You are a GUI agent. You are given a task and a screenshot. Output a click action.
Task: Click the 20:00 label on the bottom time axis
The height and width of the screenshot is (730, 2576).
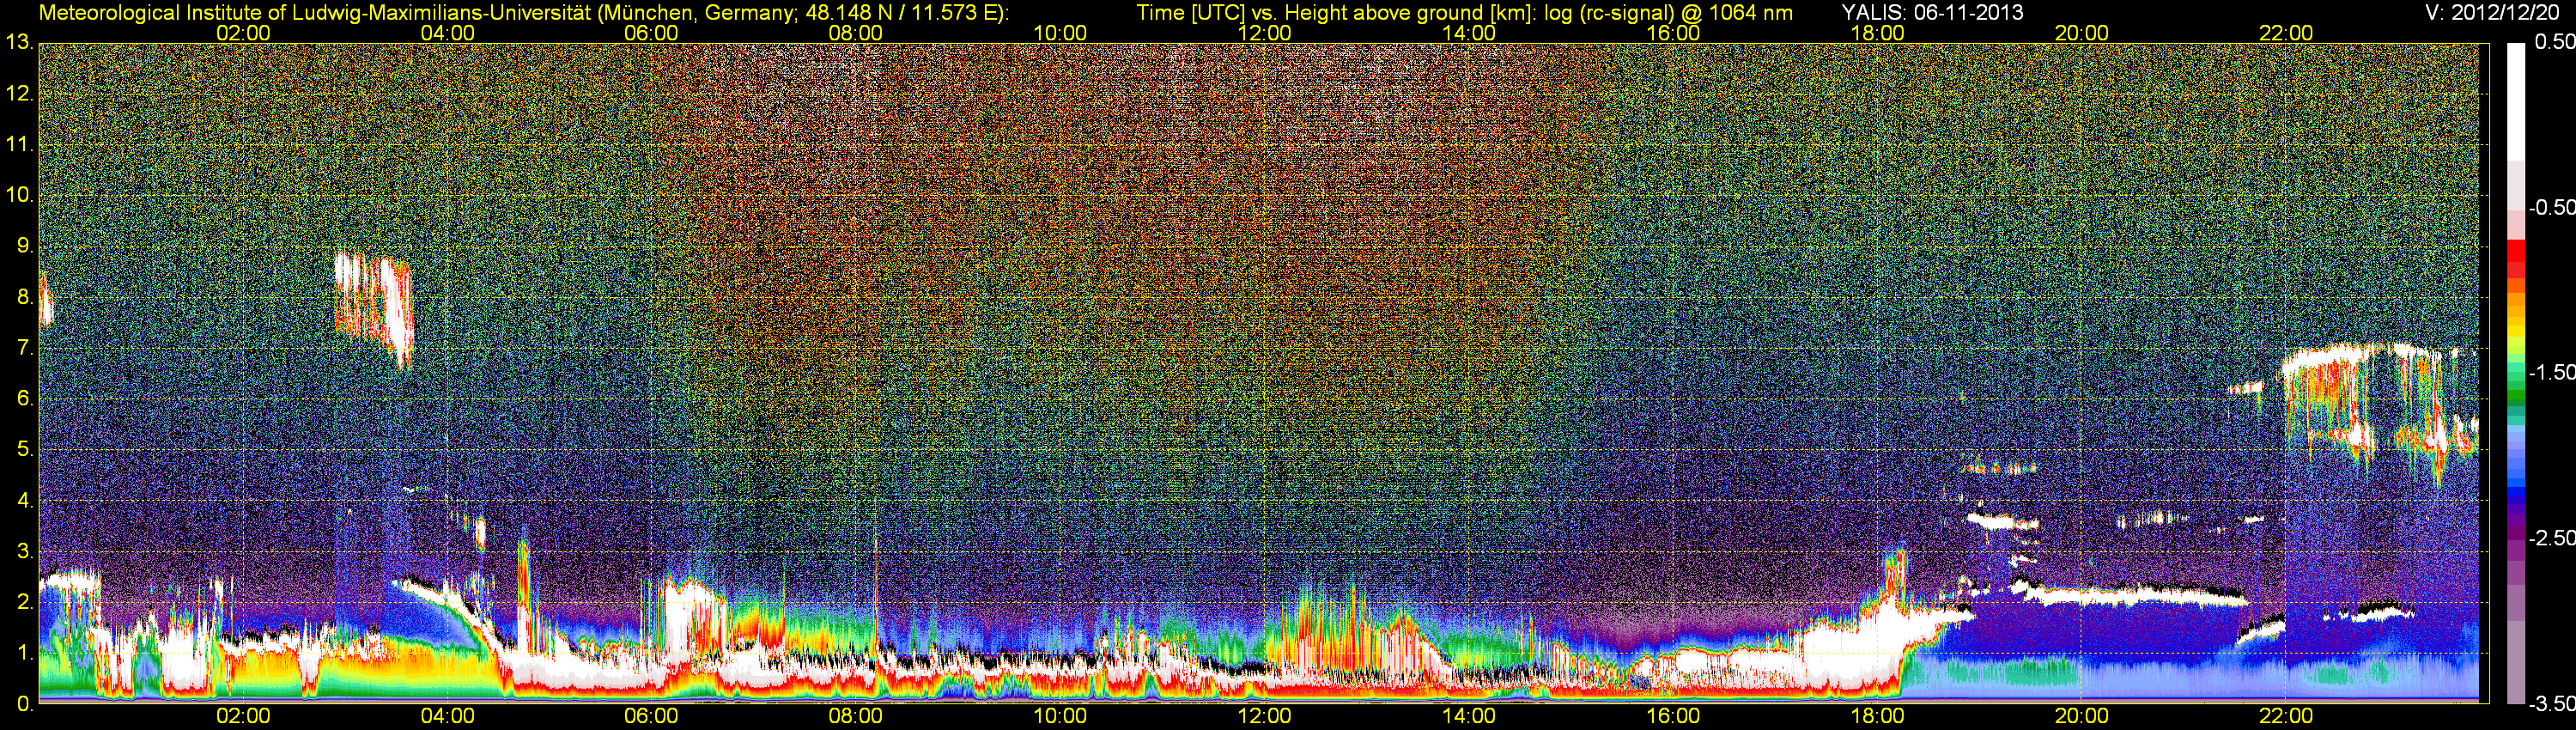[2082, 717]
